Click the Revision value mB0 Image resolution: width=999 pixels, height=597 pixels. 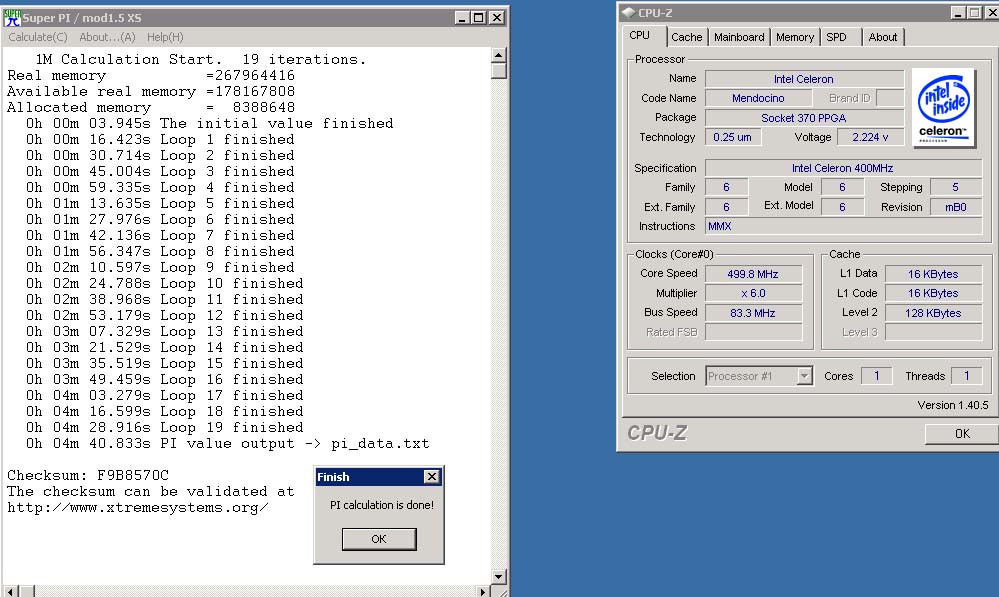(956, 207)
